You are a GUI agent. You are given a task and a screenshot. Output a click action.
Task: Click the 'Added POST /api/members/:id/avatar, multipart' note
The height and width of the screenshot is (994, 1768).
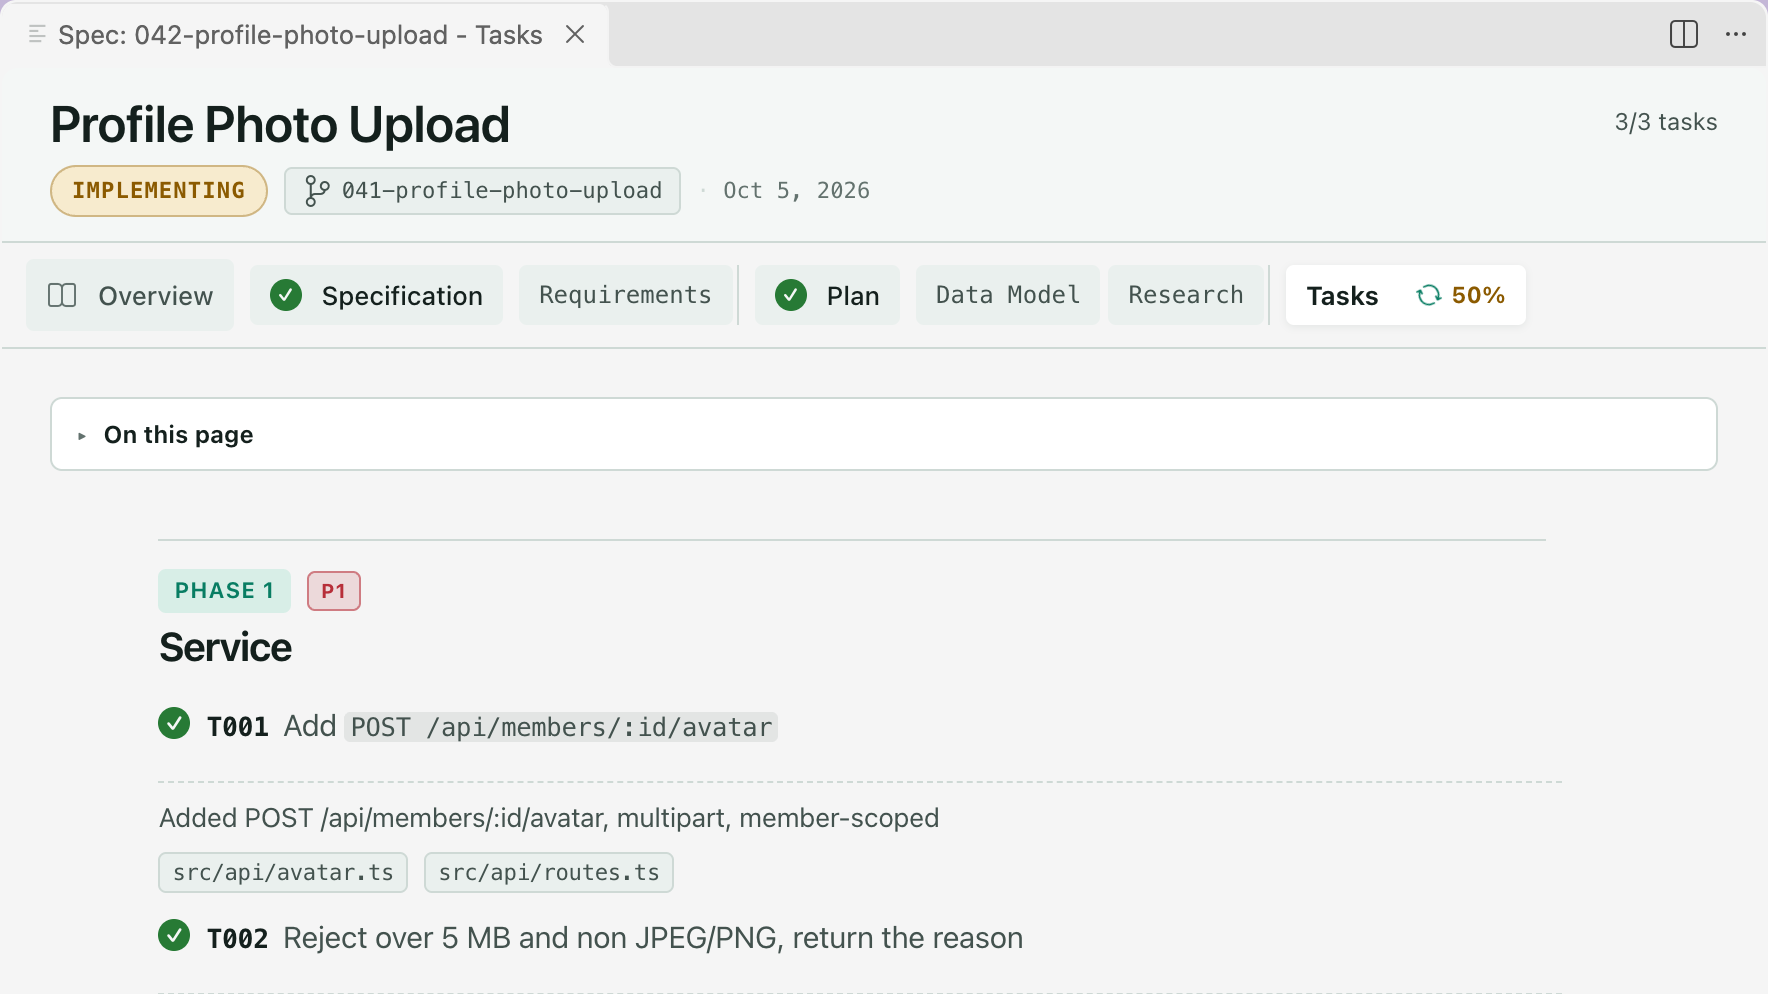click(x=549, y=818)
